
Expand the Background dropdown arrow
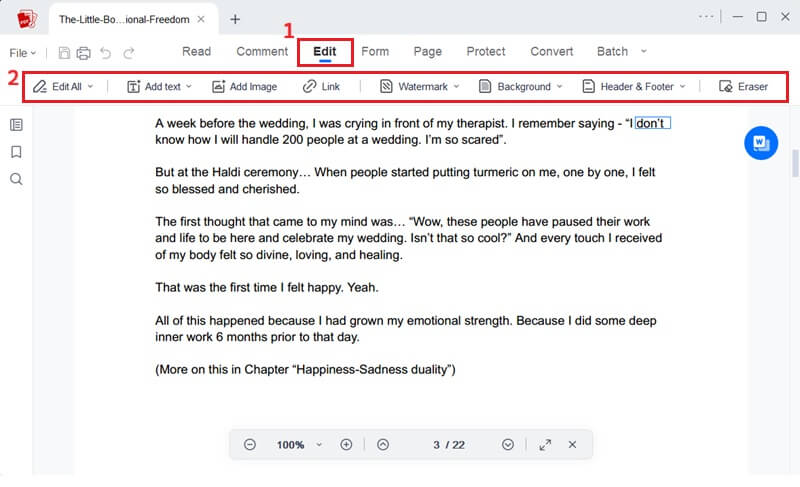559,87
